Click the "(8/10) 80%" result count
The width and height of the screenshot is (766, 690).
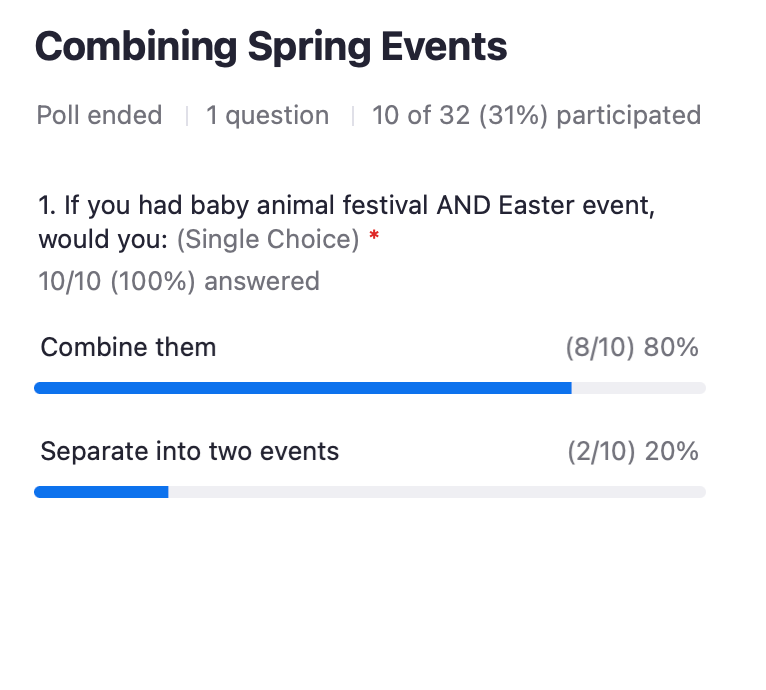click(632, 348)
